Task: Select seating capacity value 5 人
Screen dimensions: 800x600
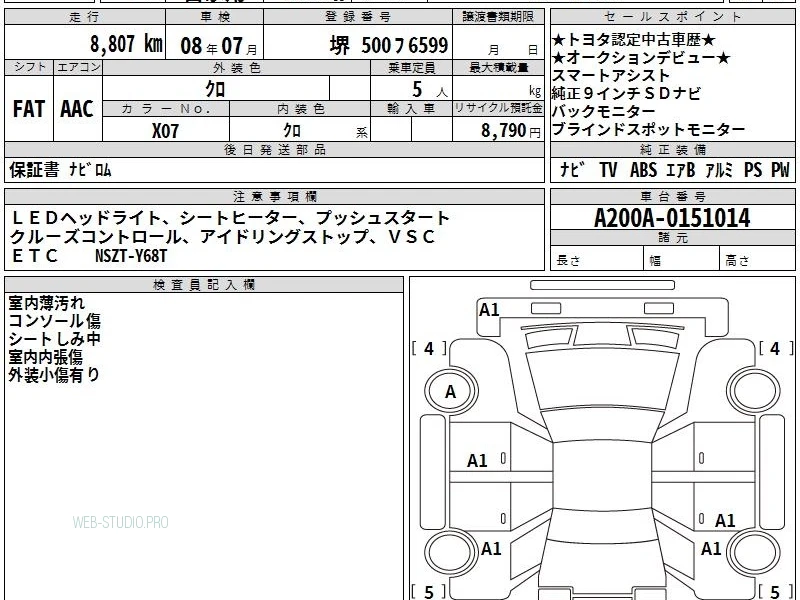Action: point(430,90)
